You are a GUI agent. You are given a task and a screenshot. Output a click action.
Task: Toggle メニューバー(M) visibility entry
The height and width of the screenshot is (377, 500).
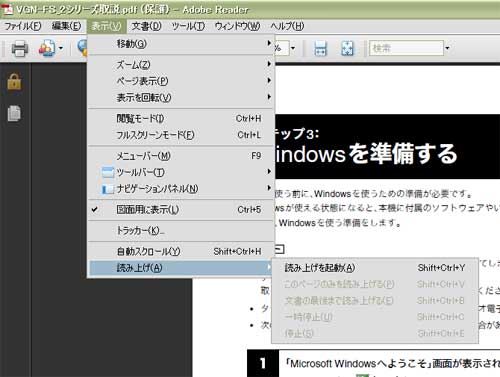click(x=181, y=156)
